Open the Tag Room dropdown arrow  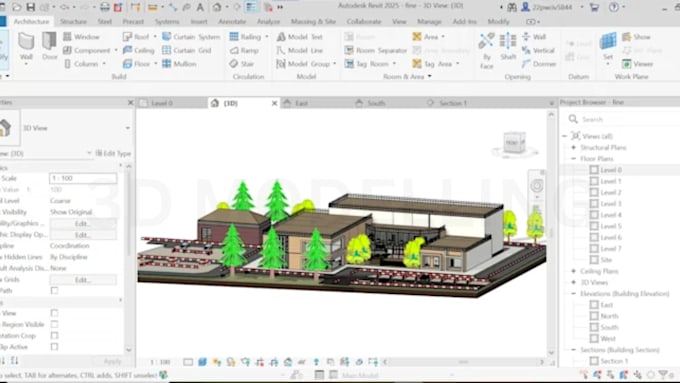394,64
